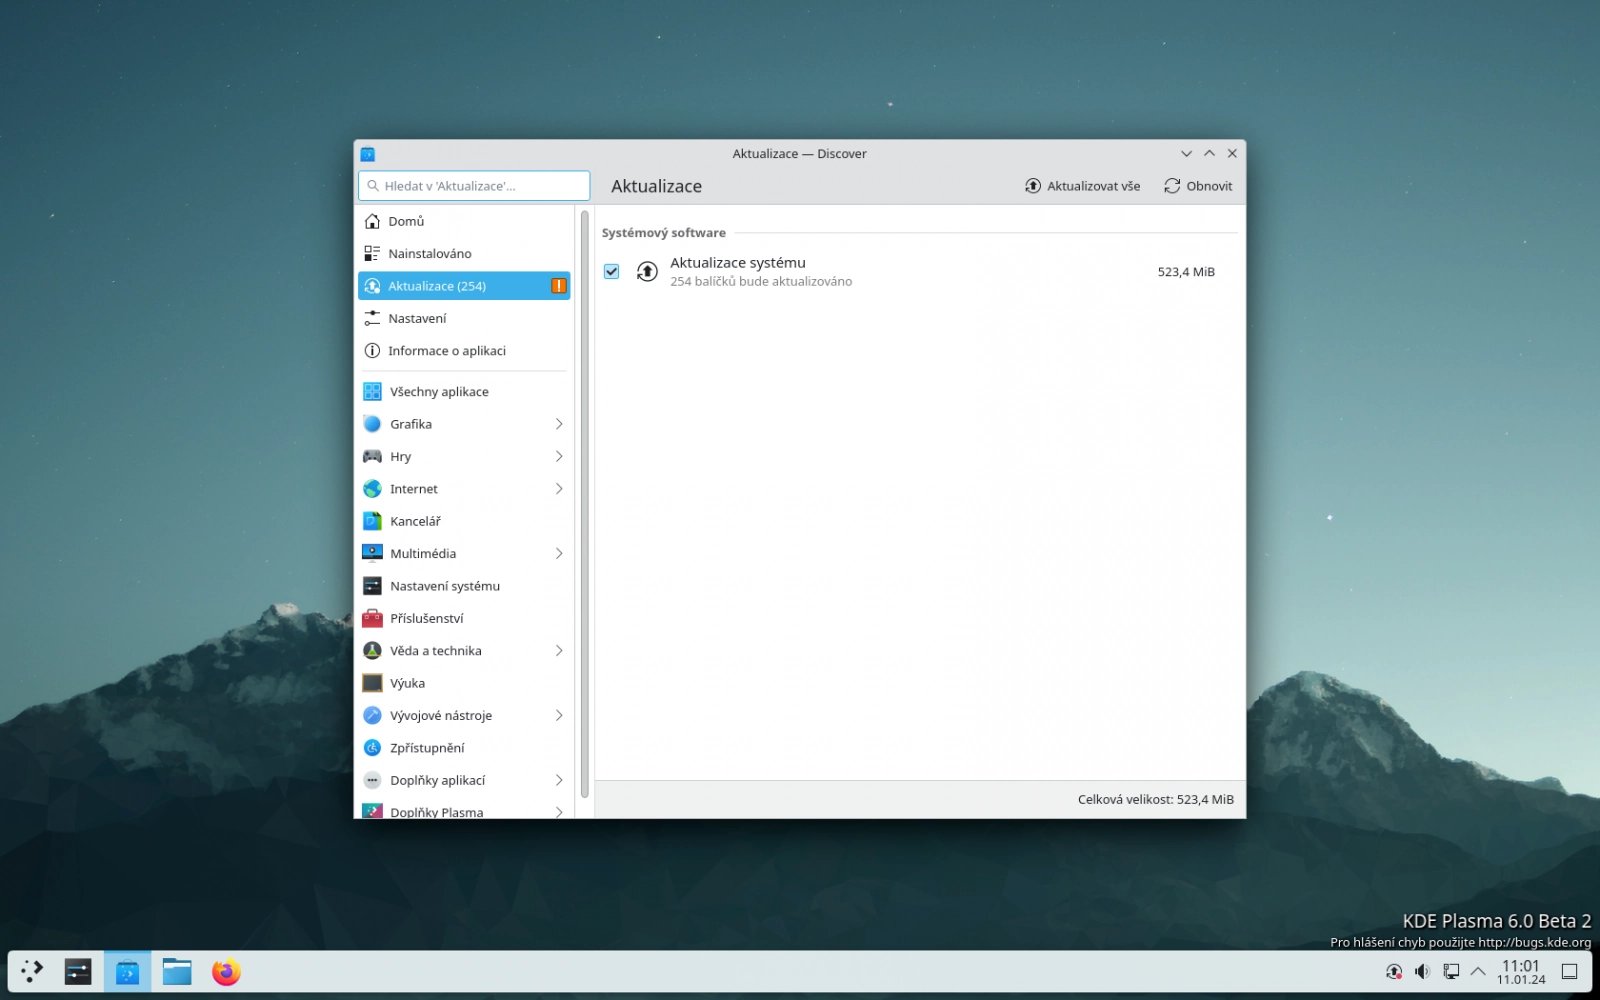
Task: Click the Grafika blue sphere icon
Action: coord(372,424)
